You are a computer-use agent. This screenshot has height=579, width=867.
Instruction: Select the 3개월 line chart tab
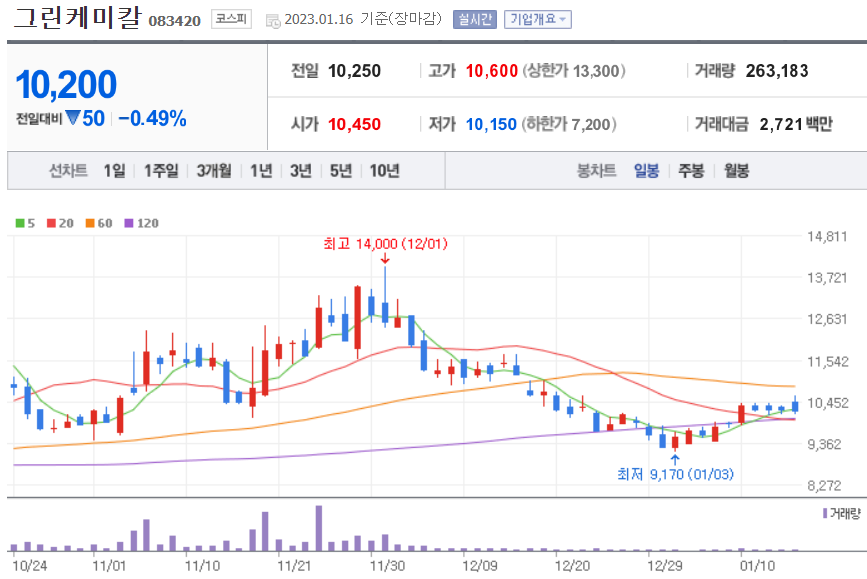coord(214,171)
